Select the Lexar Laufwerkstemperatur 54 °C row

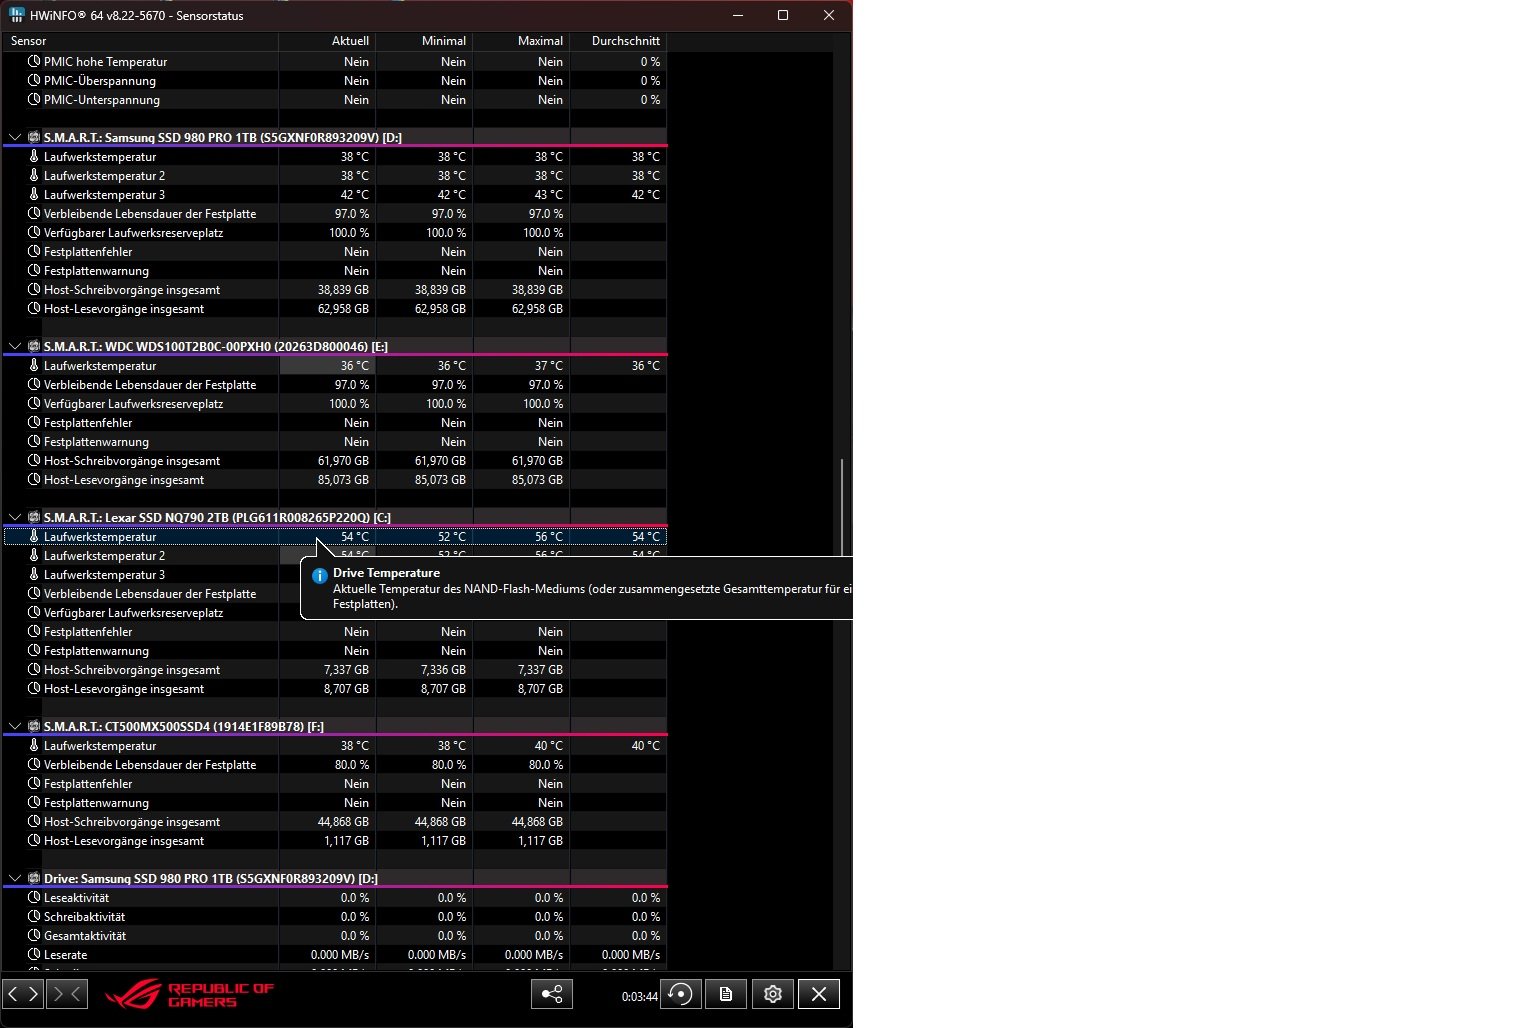[x=335, y=536]
